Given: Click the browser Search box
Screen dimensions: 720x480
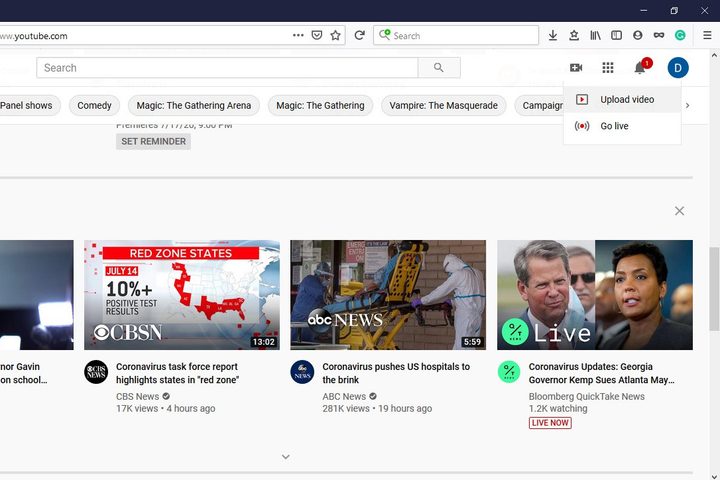Looking at the screenshot, I should pyautogui.click(x=456, y=35).
